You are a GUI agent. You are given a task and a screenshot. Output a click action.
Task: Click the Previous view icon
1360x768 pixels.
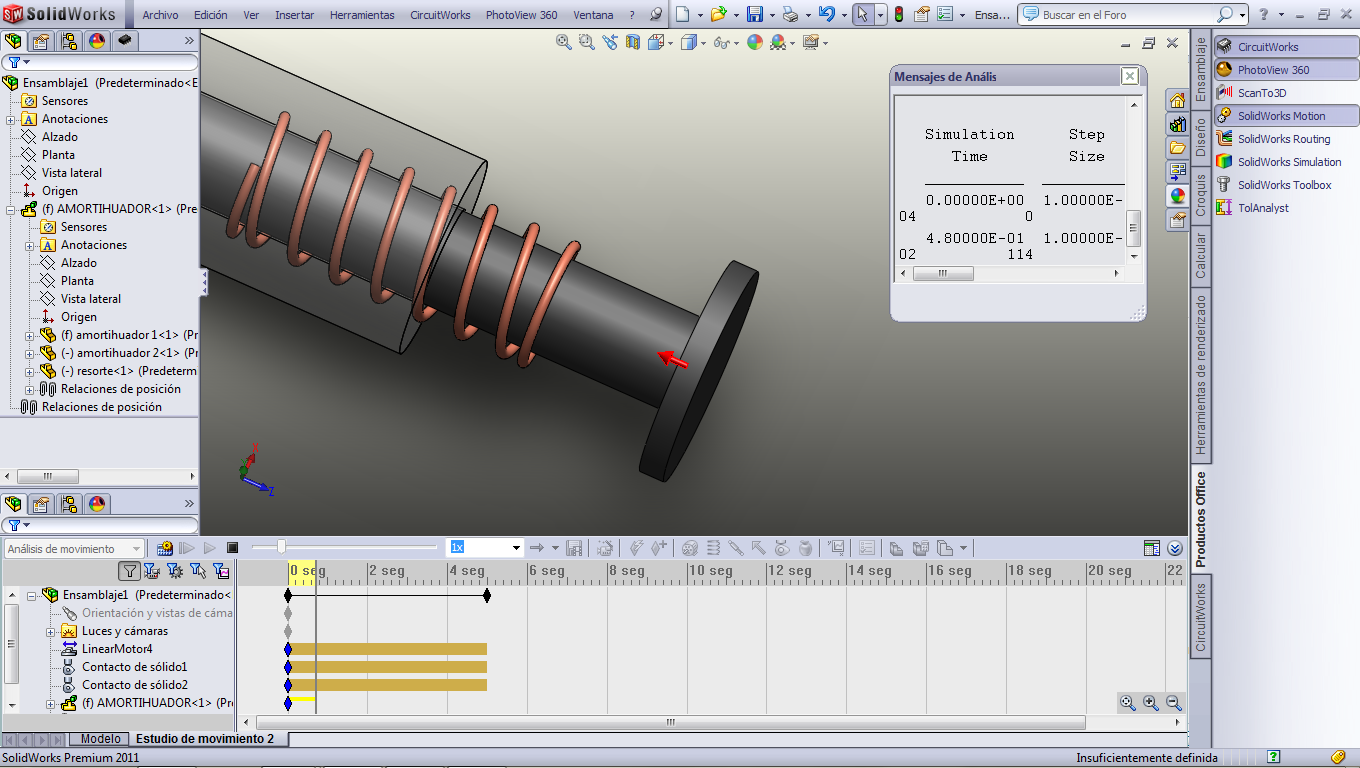pyautogui.click(x=609, y=42)
